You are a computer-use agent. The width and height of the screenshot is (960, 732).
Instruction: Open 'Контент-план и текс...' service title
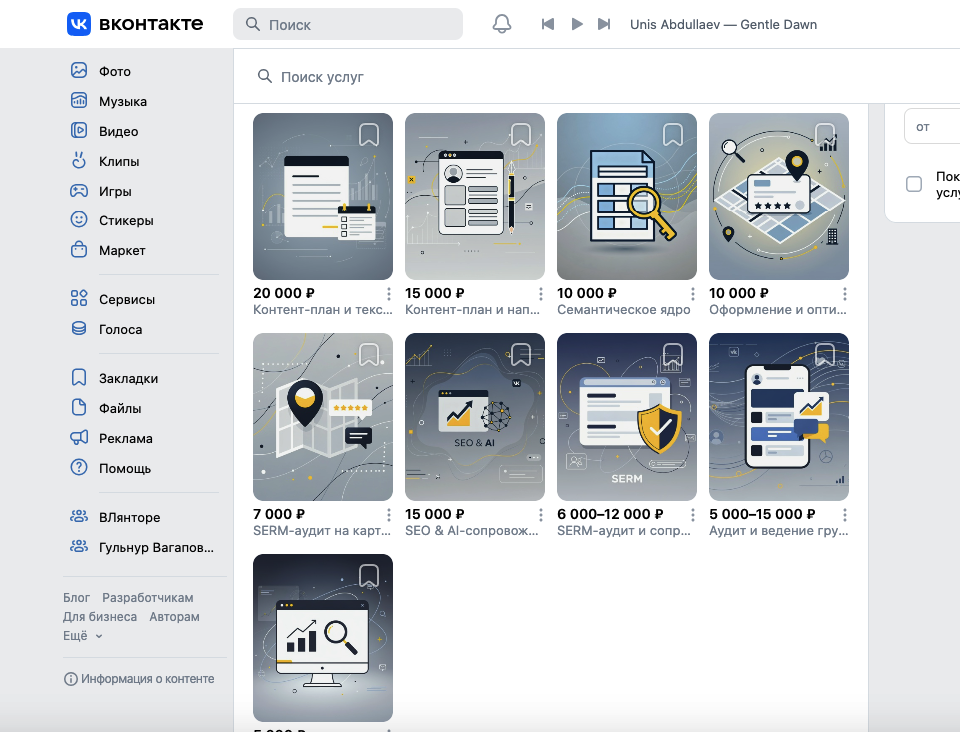click(323, 310)
